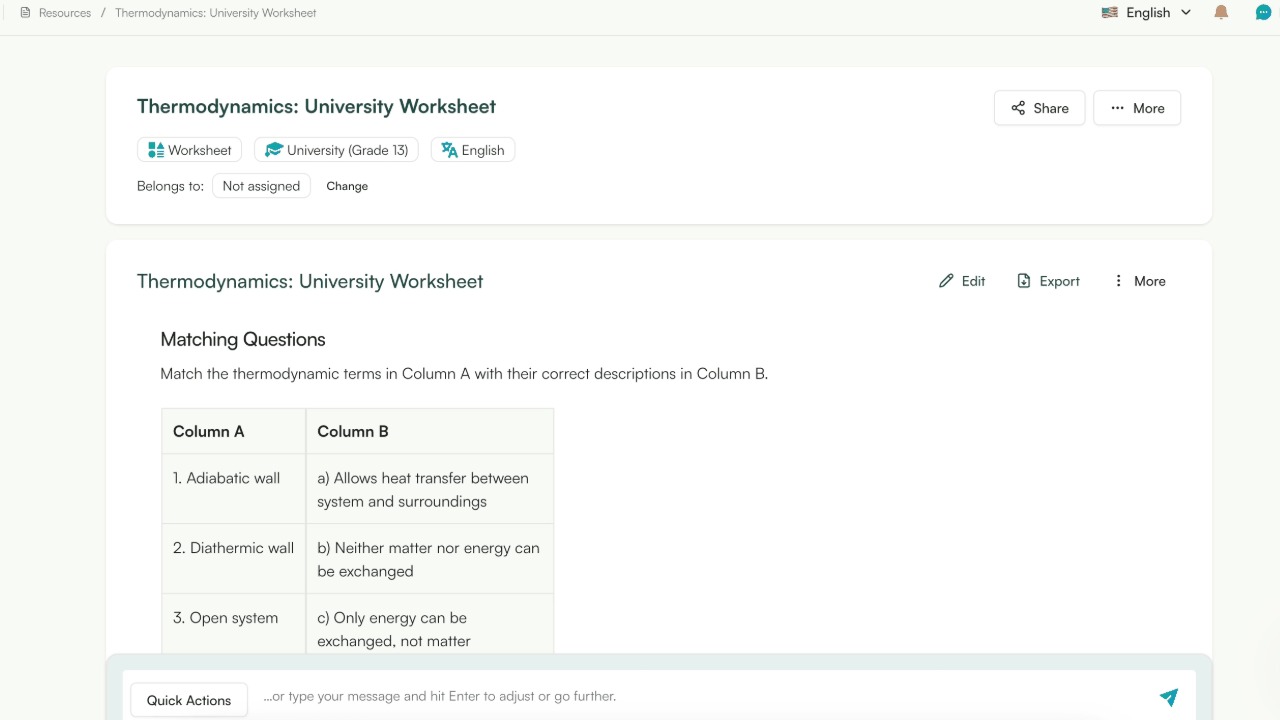Screen dimensions: 1280x720
Task: Click the message input field
Action: [x=600, y=696]
